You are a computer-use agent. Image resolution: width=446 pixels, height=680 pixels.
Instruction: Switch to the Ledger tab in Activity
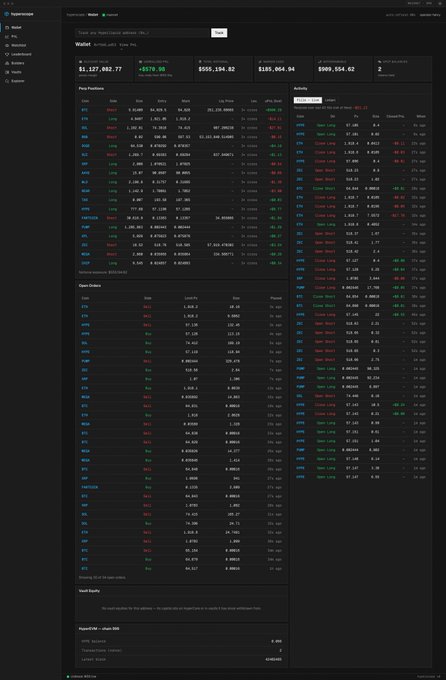coord(330,100)
